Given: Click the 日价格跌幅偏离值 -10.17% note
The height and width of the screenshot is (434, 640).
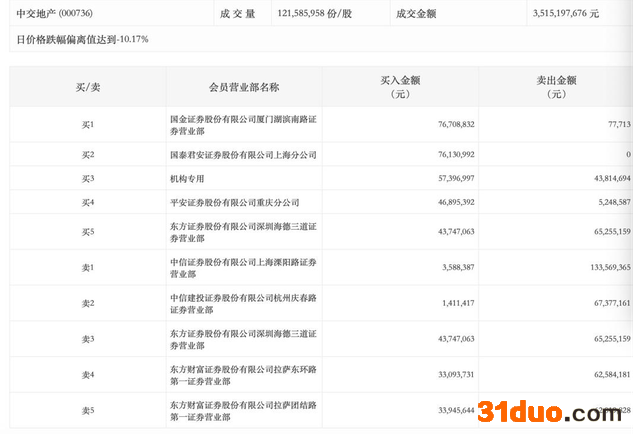Looking at the screenshot, I should pyautogui.click(x=82, y=40).
